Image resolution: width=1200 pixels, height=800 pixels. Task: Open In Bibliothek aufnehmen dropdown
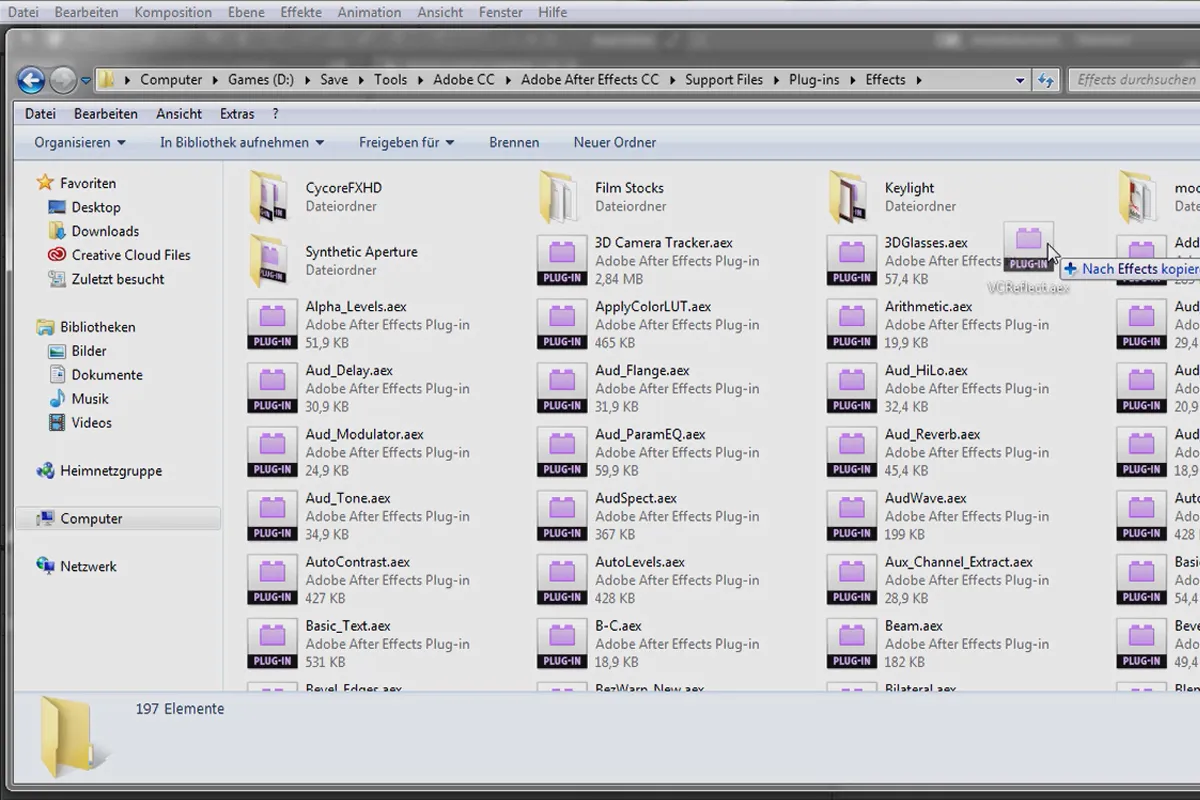pos(242,143)
